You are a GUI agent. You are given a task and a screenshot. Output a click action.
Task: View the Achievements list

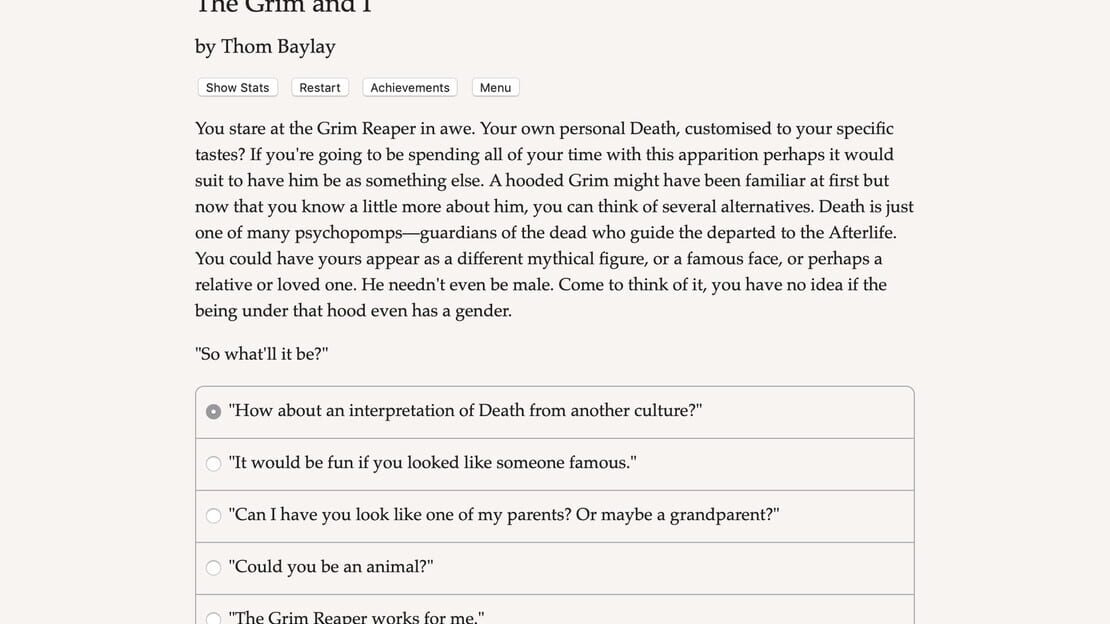[x=410, y=88]
